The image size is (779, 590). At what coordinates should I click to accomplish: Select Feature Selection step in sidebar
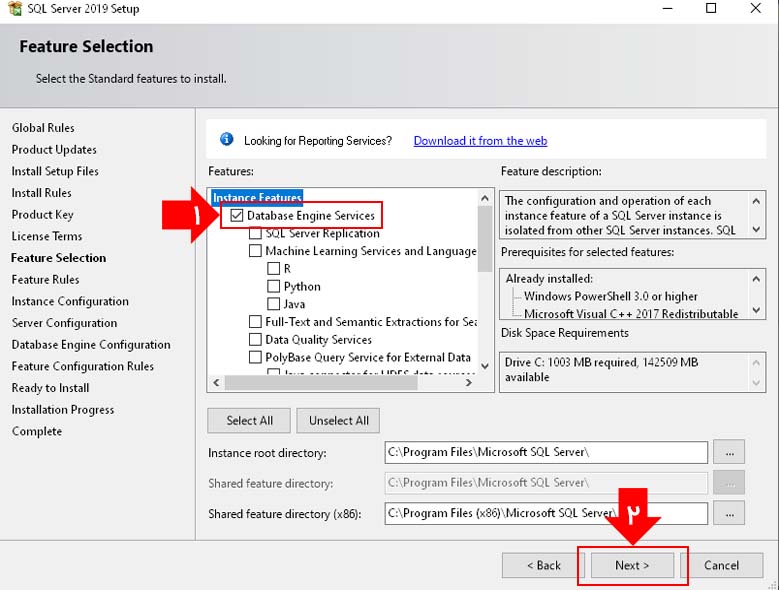(x=59, y=258)
